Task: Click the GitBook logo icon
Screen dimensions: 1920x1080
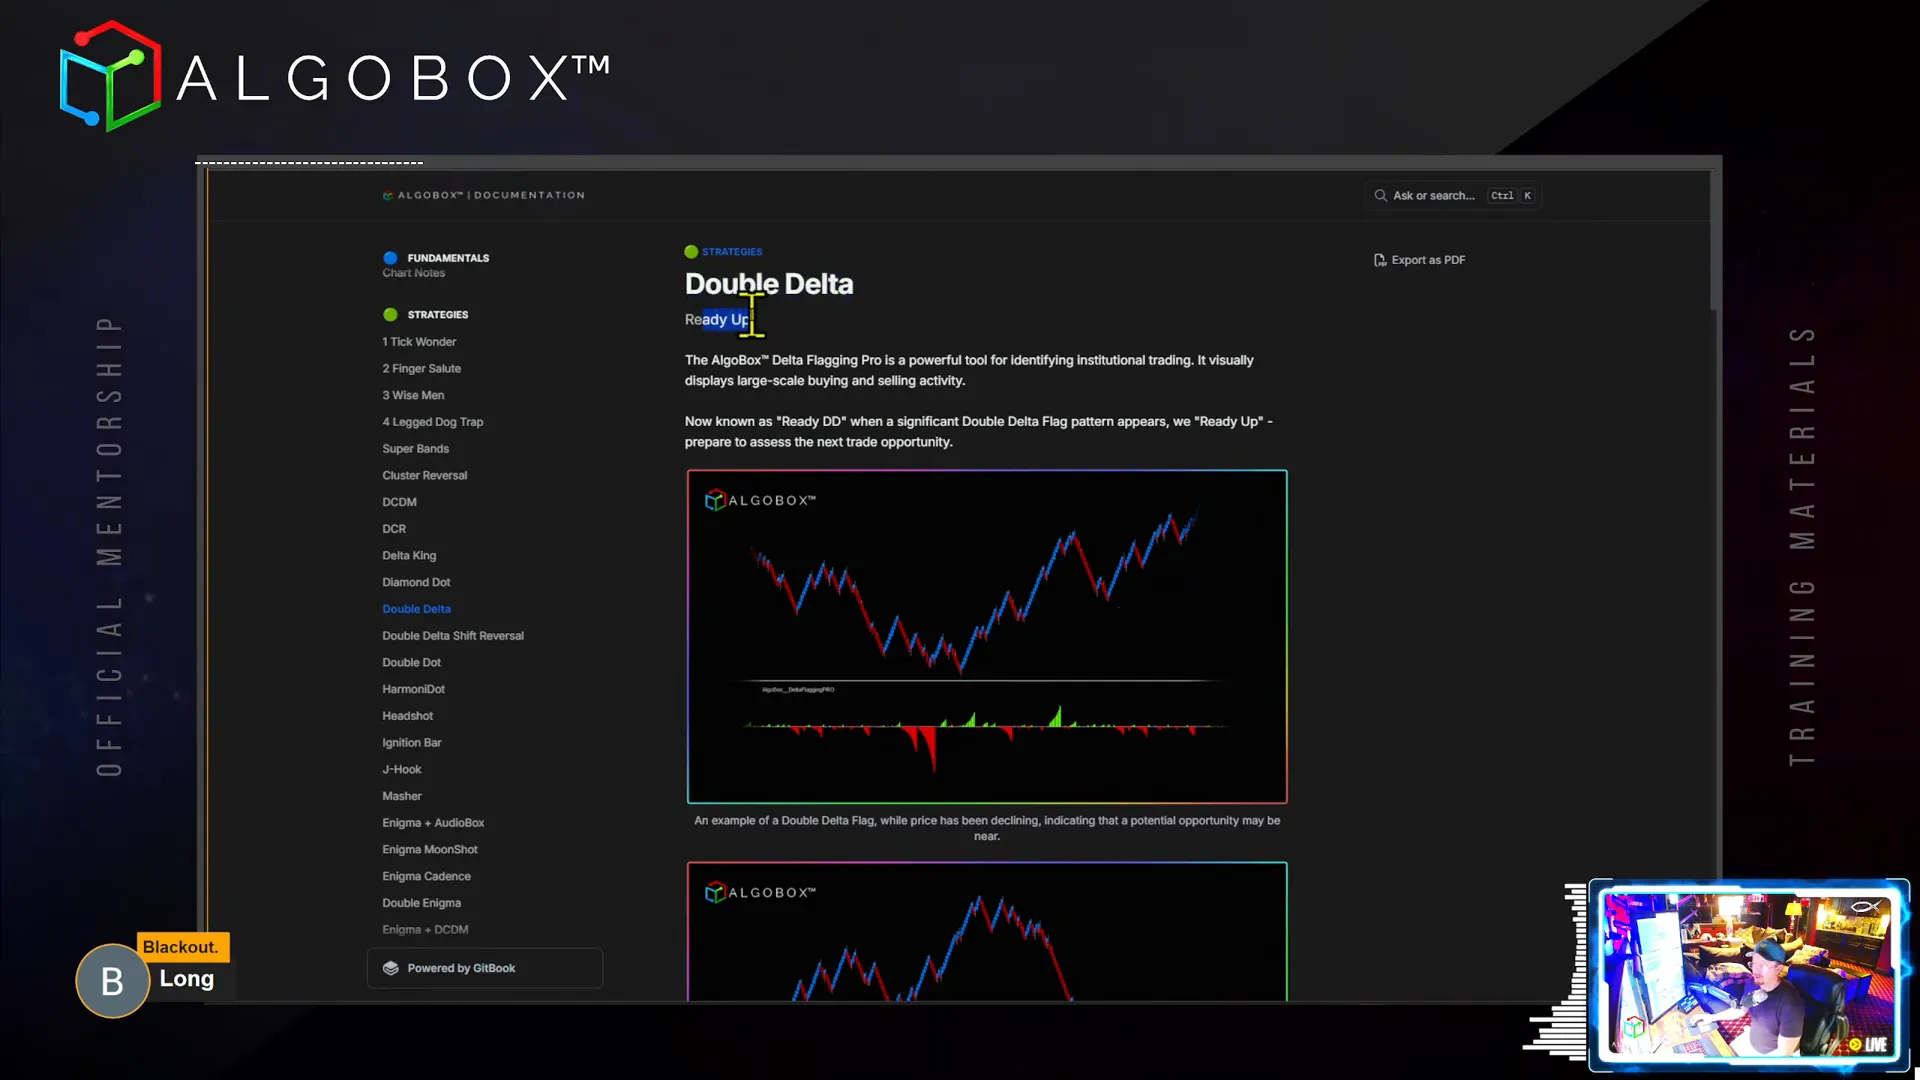Action: 391,968
